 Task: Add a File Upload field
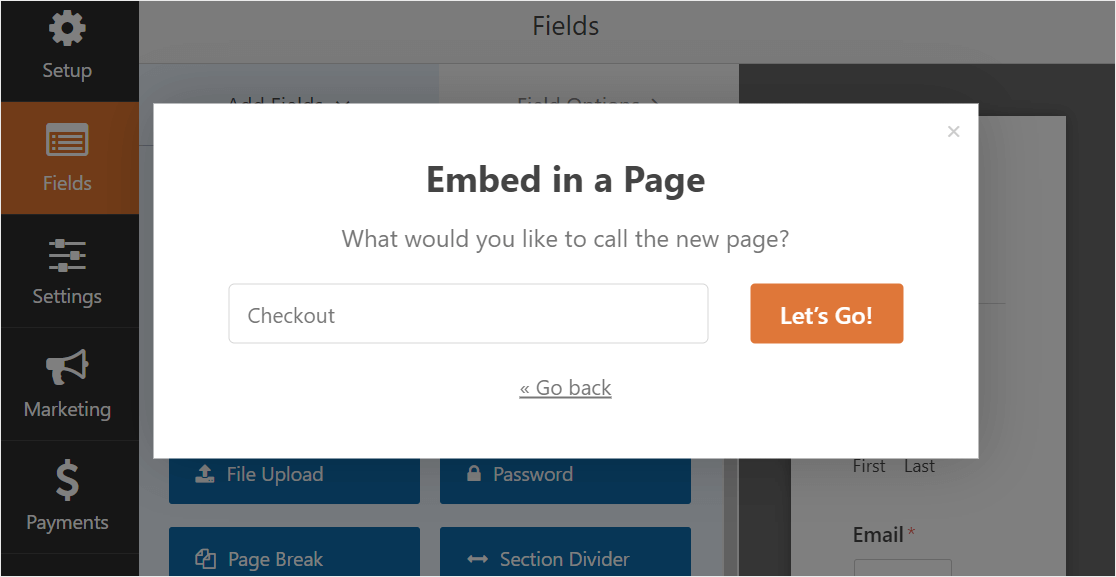point(294,475)
